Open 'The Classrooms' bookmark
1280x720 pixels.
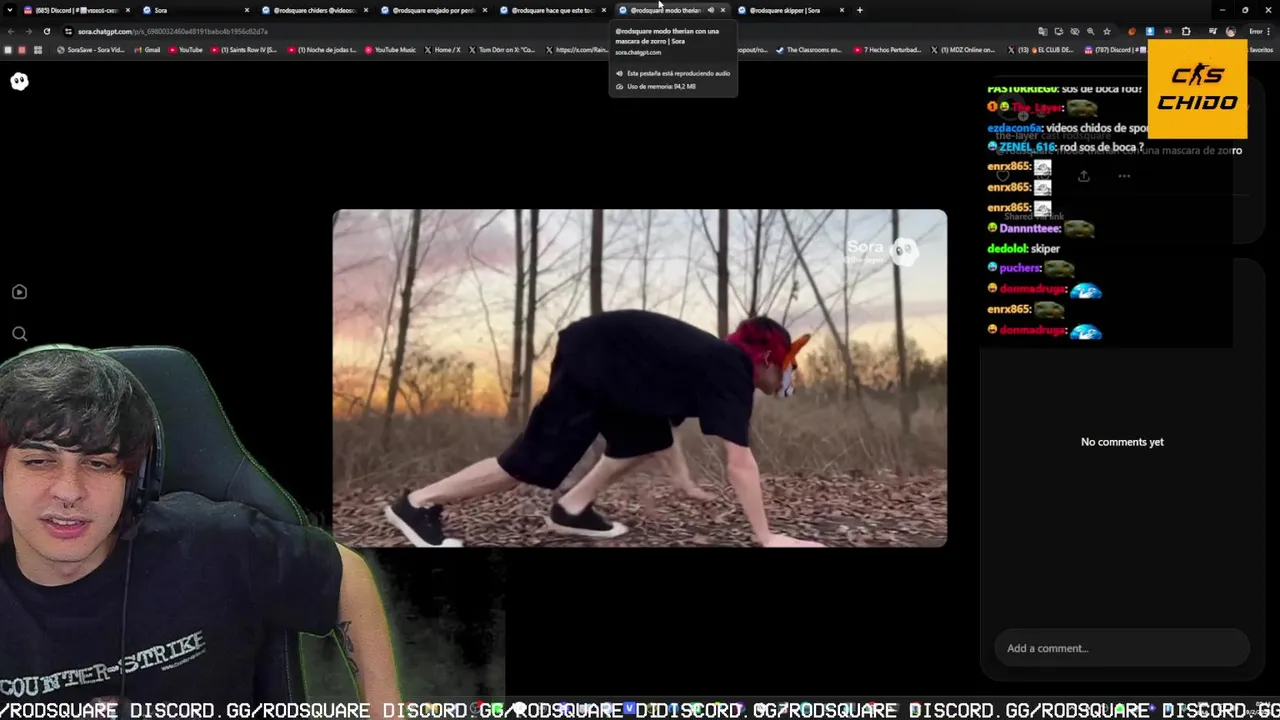(x=809, y=49)
